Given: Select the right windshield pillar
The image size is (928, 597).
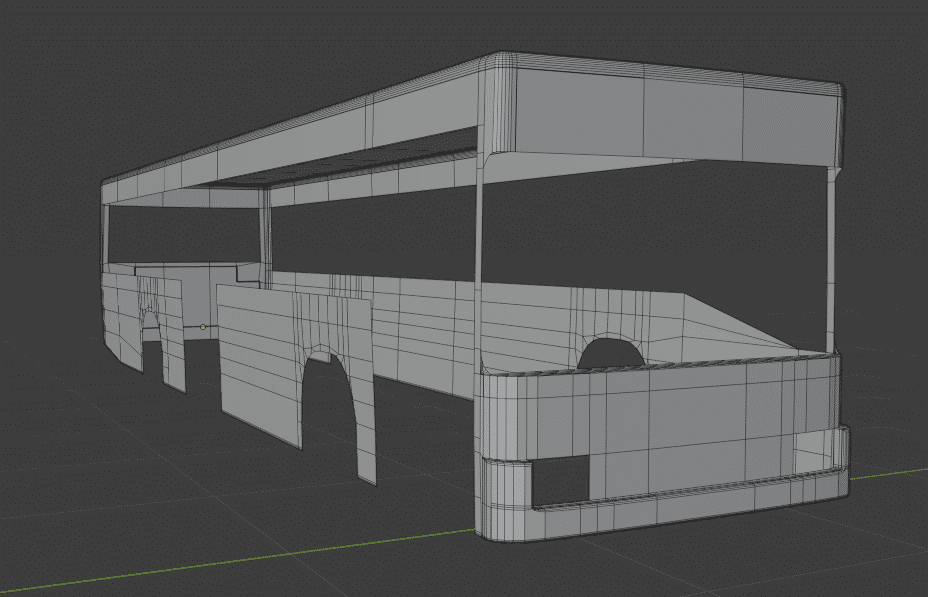Looking at the screenshot, I should pyautogui.click(x=831, y=260).
